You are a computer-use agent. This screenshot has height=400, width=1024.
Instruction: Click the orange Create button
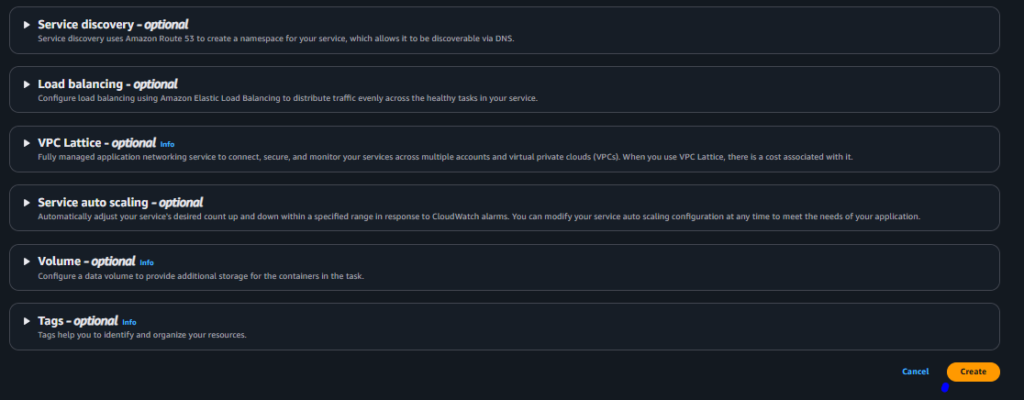[x=973, y=372]
